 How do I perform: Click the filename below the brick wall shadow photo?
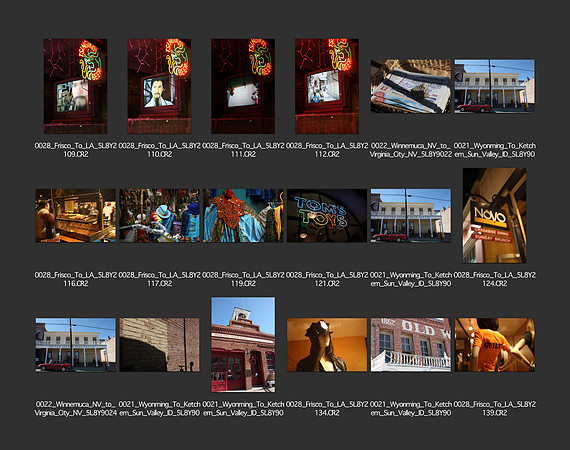[x=159, y=409]
